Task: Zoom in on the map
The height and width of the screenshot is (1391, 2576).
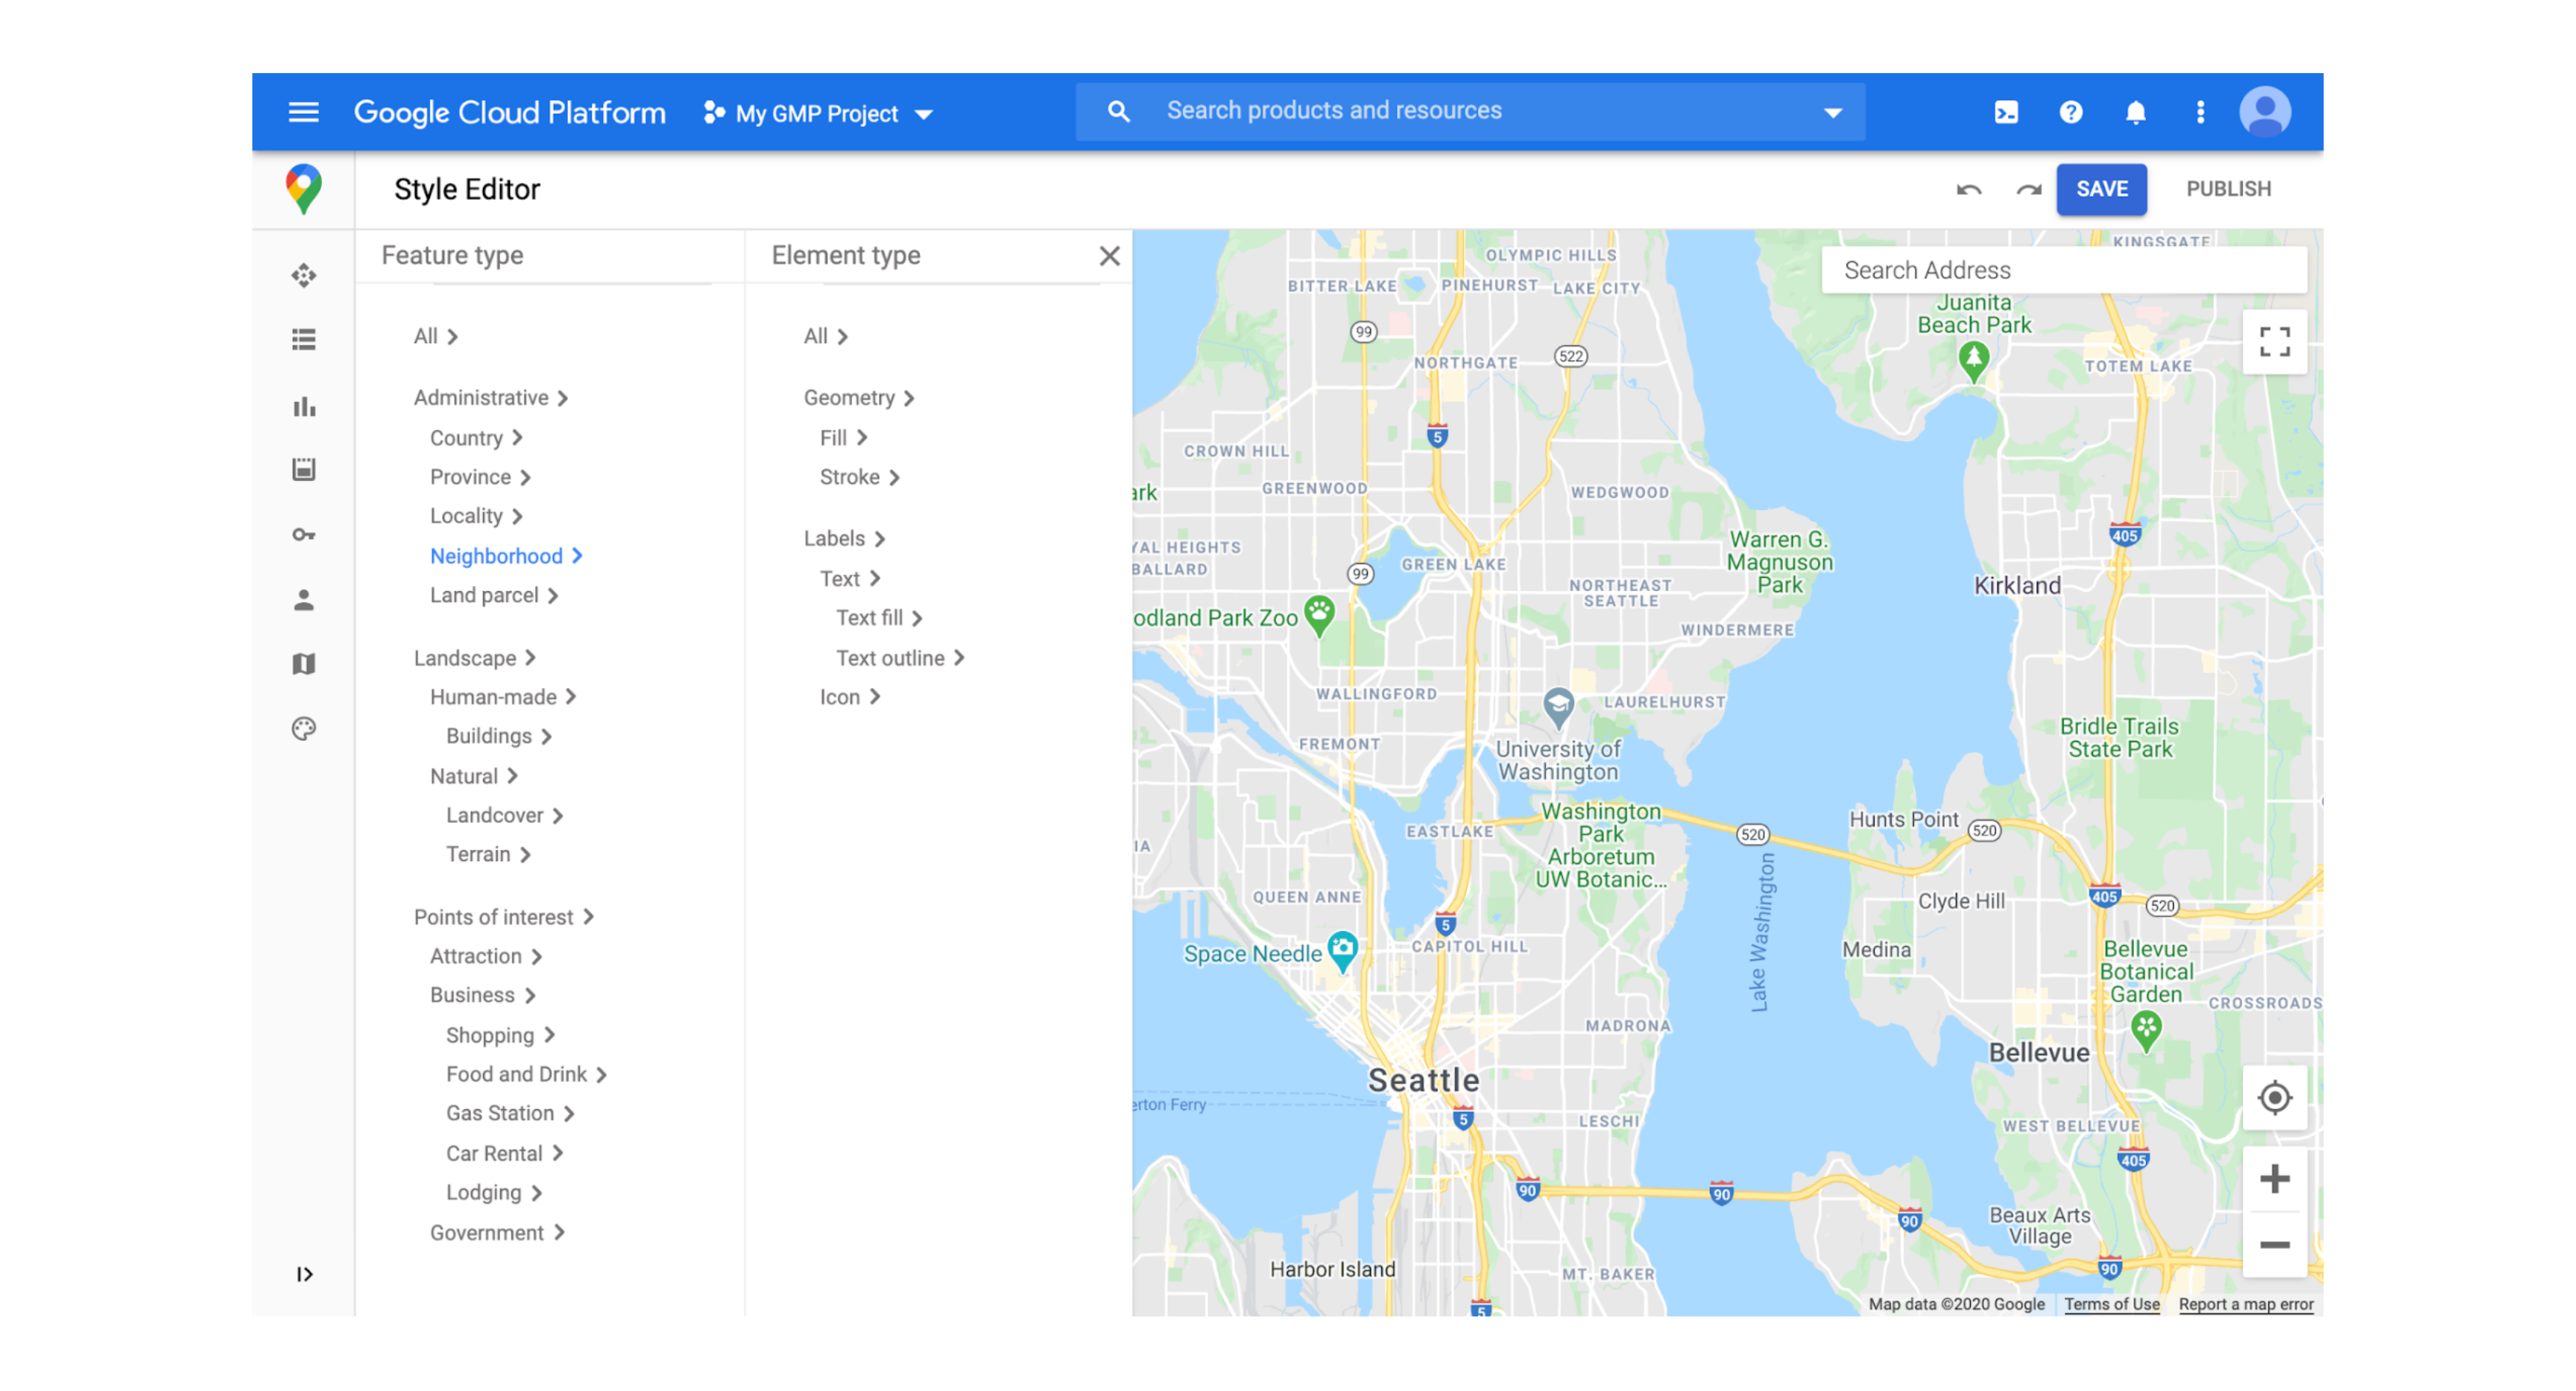Action: [x=2274, y=1179]
